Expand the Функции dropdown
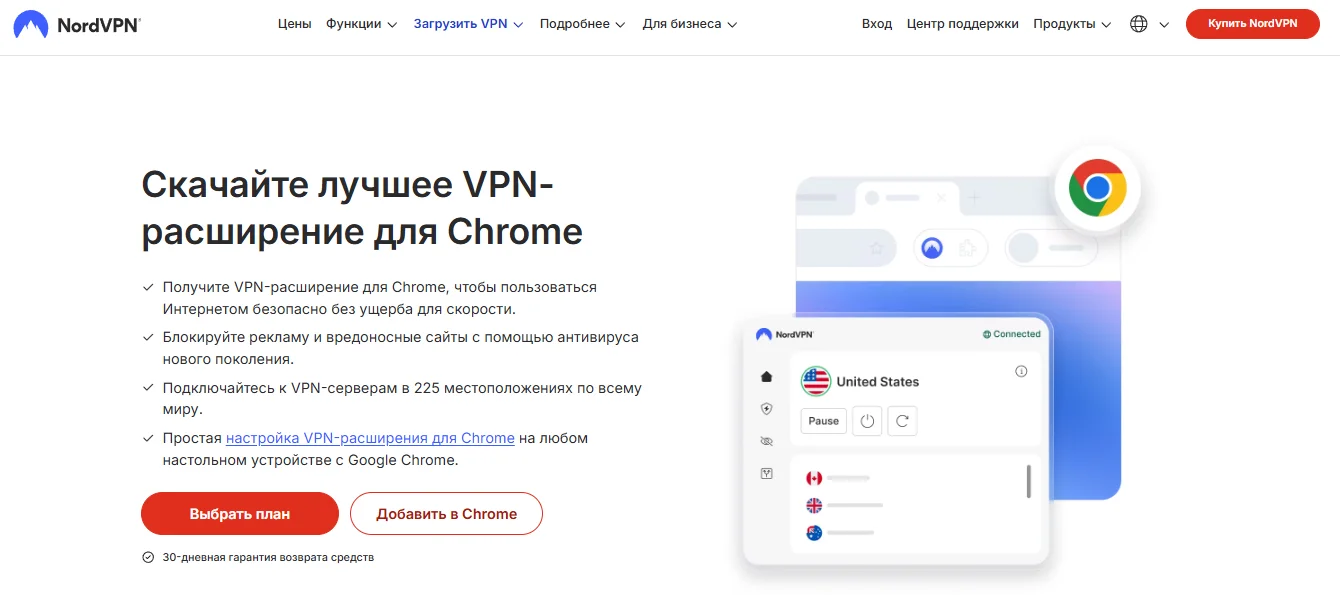Image resolution: width=1340 pixels, height=595 pixels. pyautogui.click(x=361, y=24)
